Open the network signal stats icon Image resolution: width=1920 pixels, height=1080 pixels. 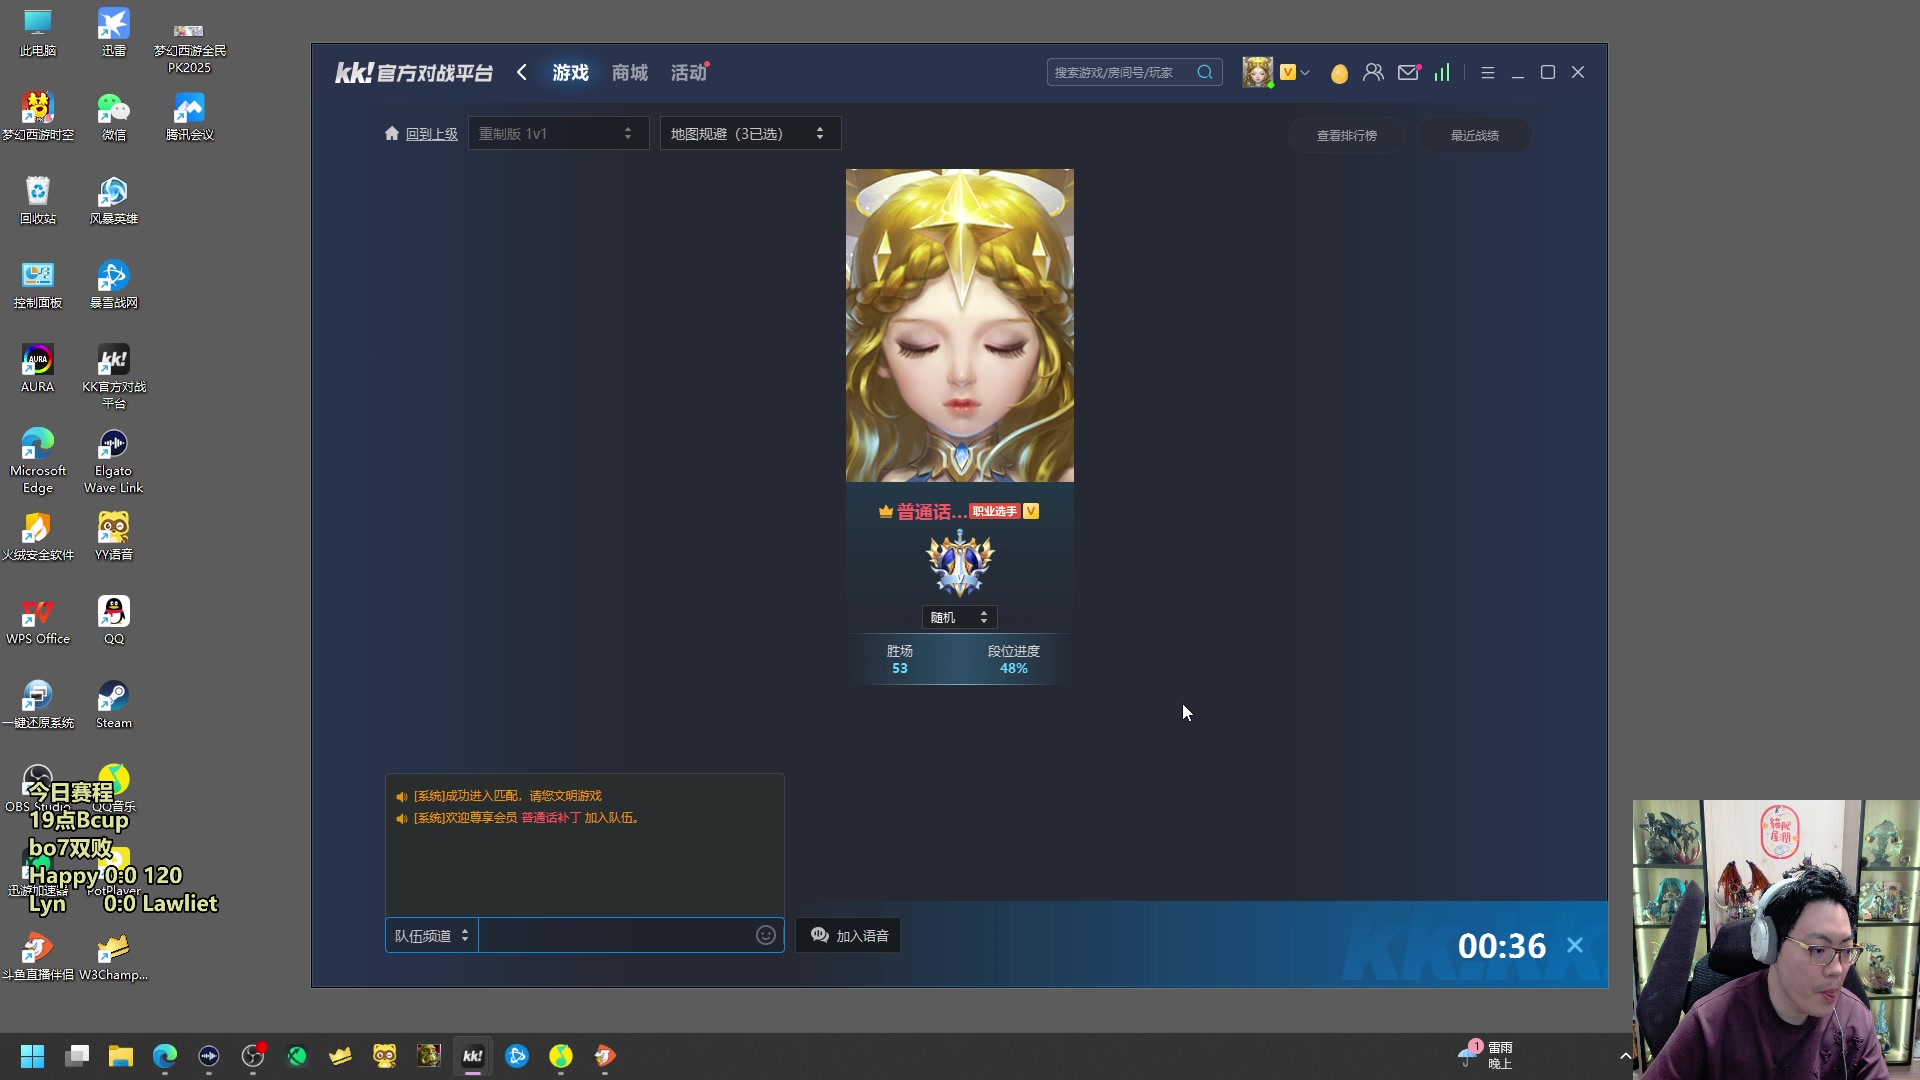(x=1442, y=72)
